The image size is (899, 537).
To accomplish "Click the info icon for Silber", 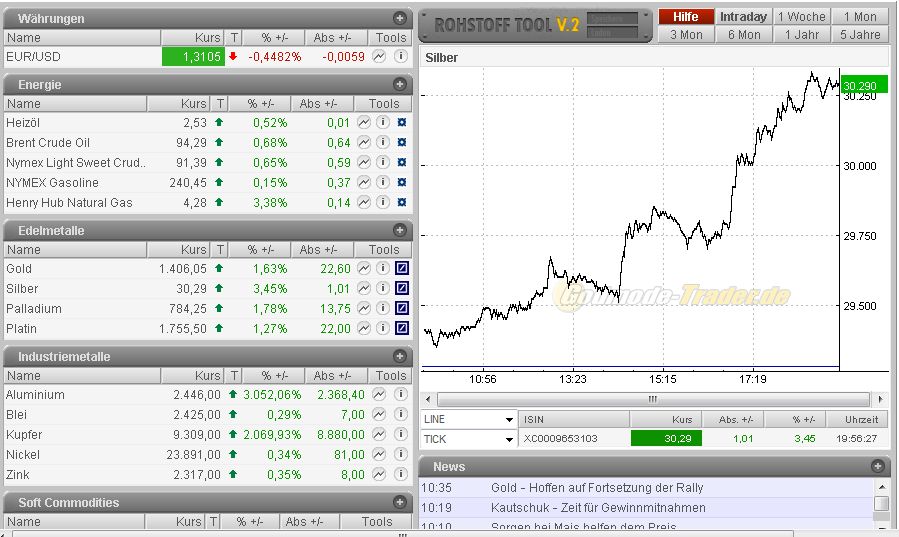I will tap(382, 289).
